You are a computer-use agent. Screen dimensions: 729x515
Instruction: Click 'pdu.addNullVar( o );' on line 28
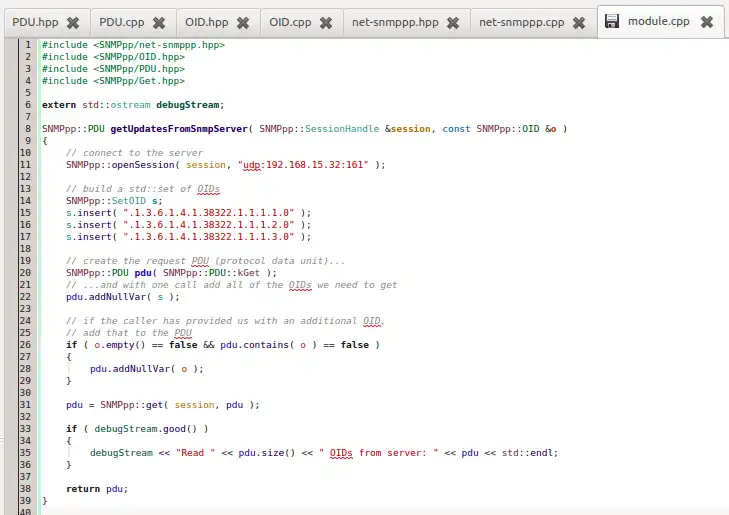point(147,369)
